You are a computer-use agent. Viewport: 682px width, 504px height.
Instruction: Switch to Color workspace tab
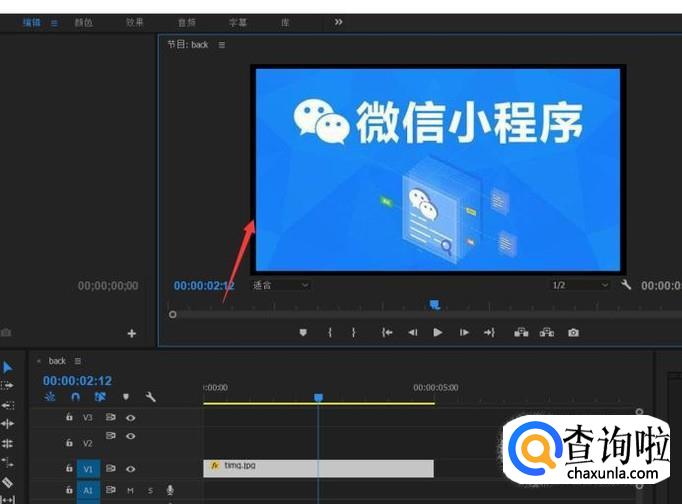(x=84, y=23)
